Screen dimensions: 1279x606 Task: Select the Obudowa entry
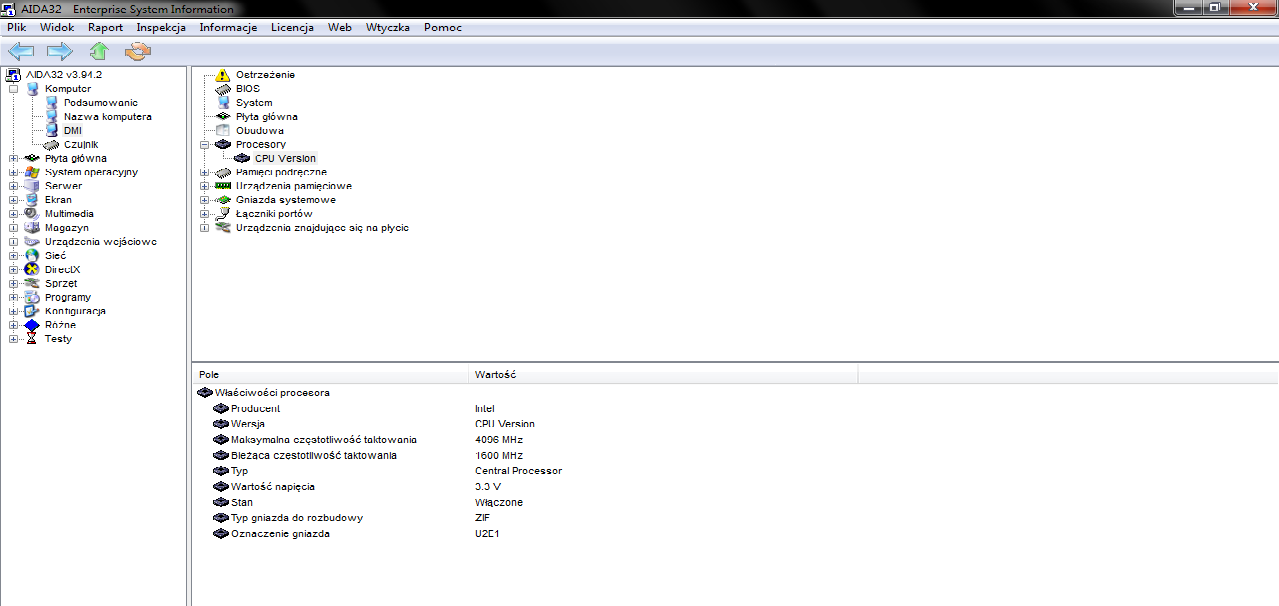click(x=260, y=131)
